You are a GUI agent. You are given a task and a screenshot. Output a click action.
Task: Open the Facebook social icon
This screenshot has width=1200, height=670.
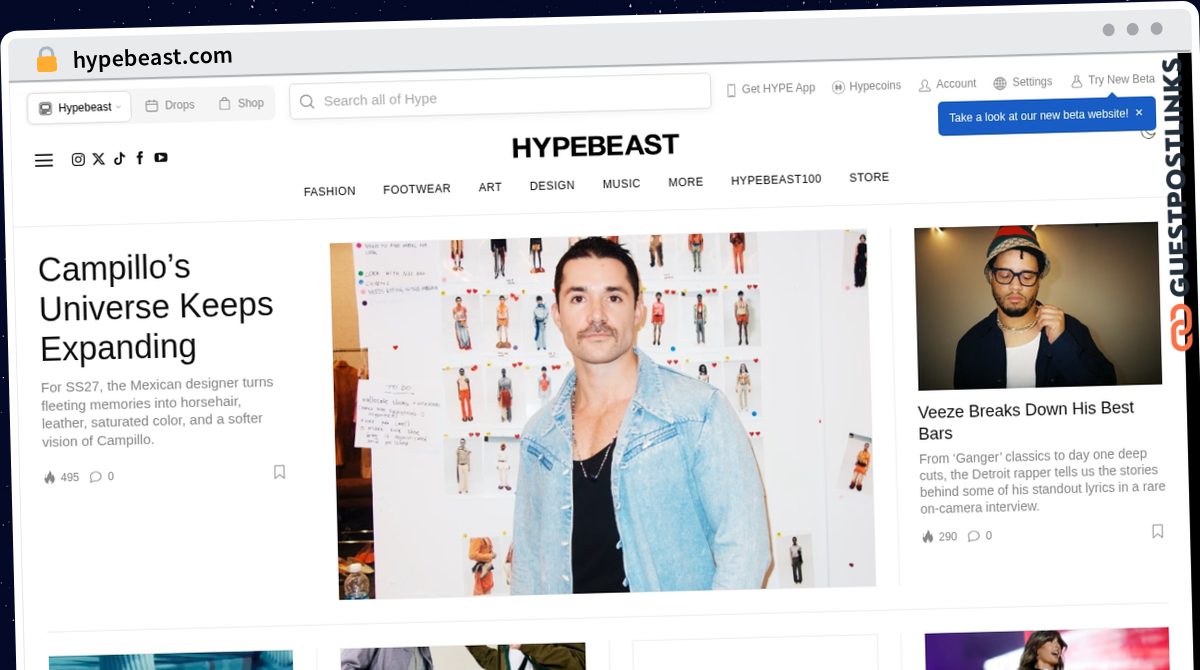click(139, 158)
